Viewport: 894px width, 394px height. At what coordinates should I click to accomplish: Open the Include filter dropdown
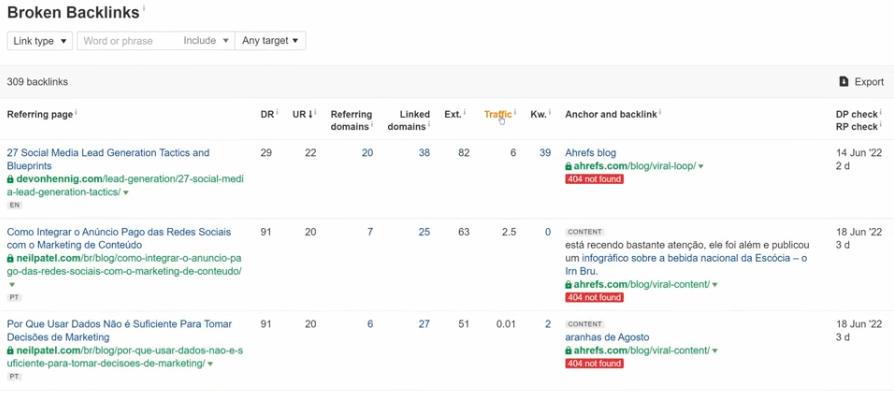[206, 41]
